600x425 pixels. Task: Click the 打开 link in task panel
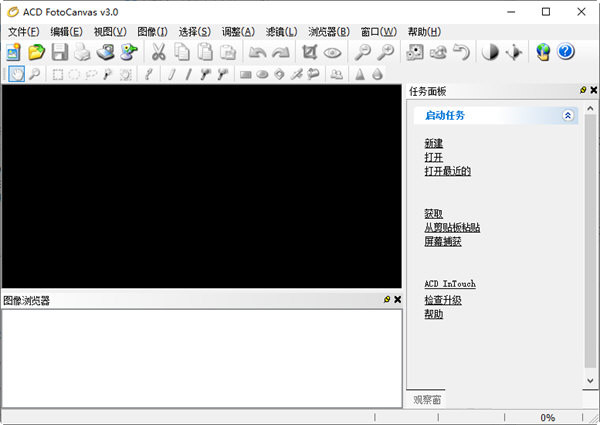[x=434, y=157]
